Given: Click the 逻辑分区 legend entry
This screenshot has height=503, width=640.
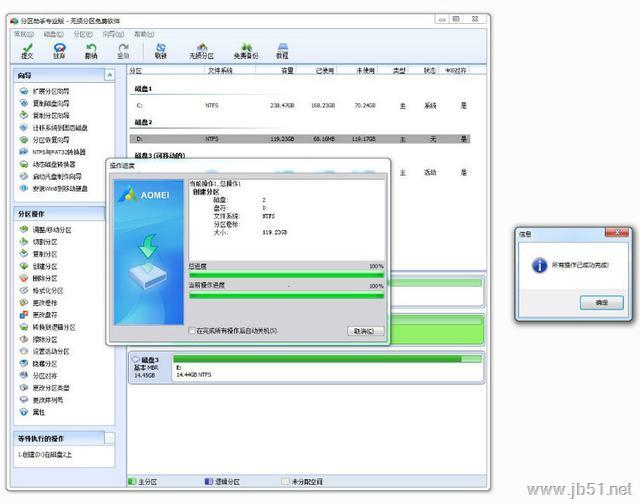Looking at the screenshot, I should tap(222, 482).
